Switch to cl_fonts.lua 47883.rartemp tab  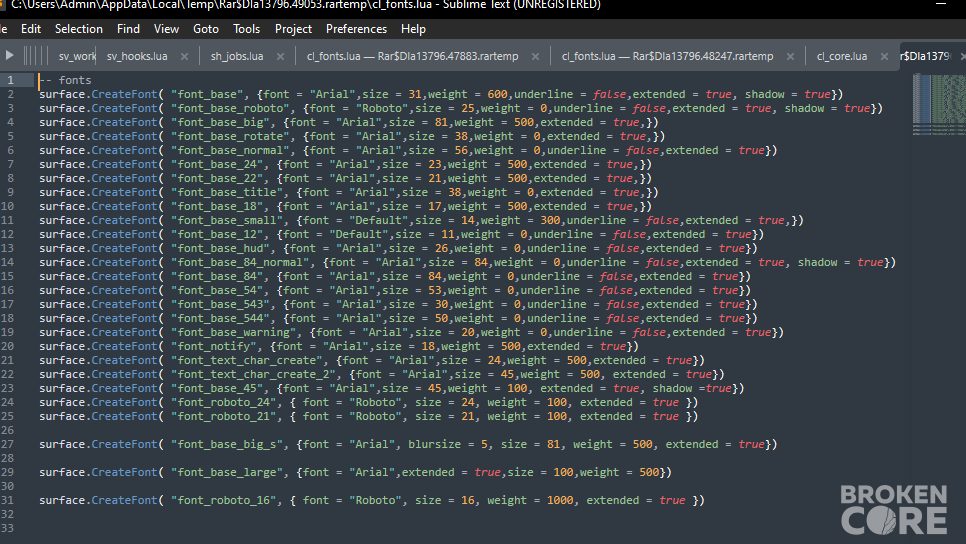pos(412,56)
